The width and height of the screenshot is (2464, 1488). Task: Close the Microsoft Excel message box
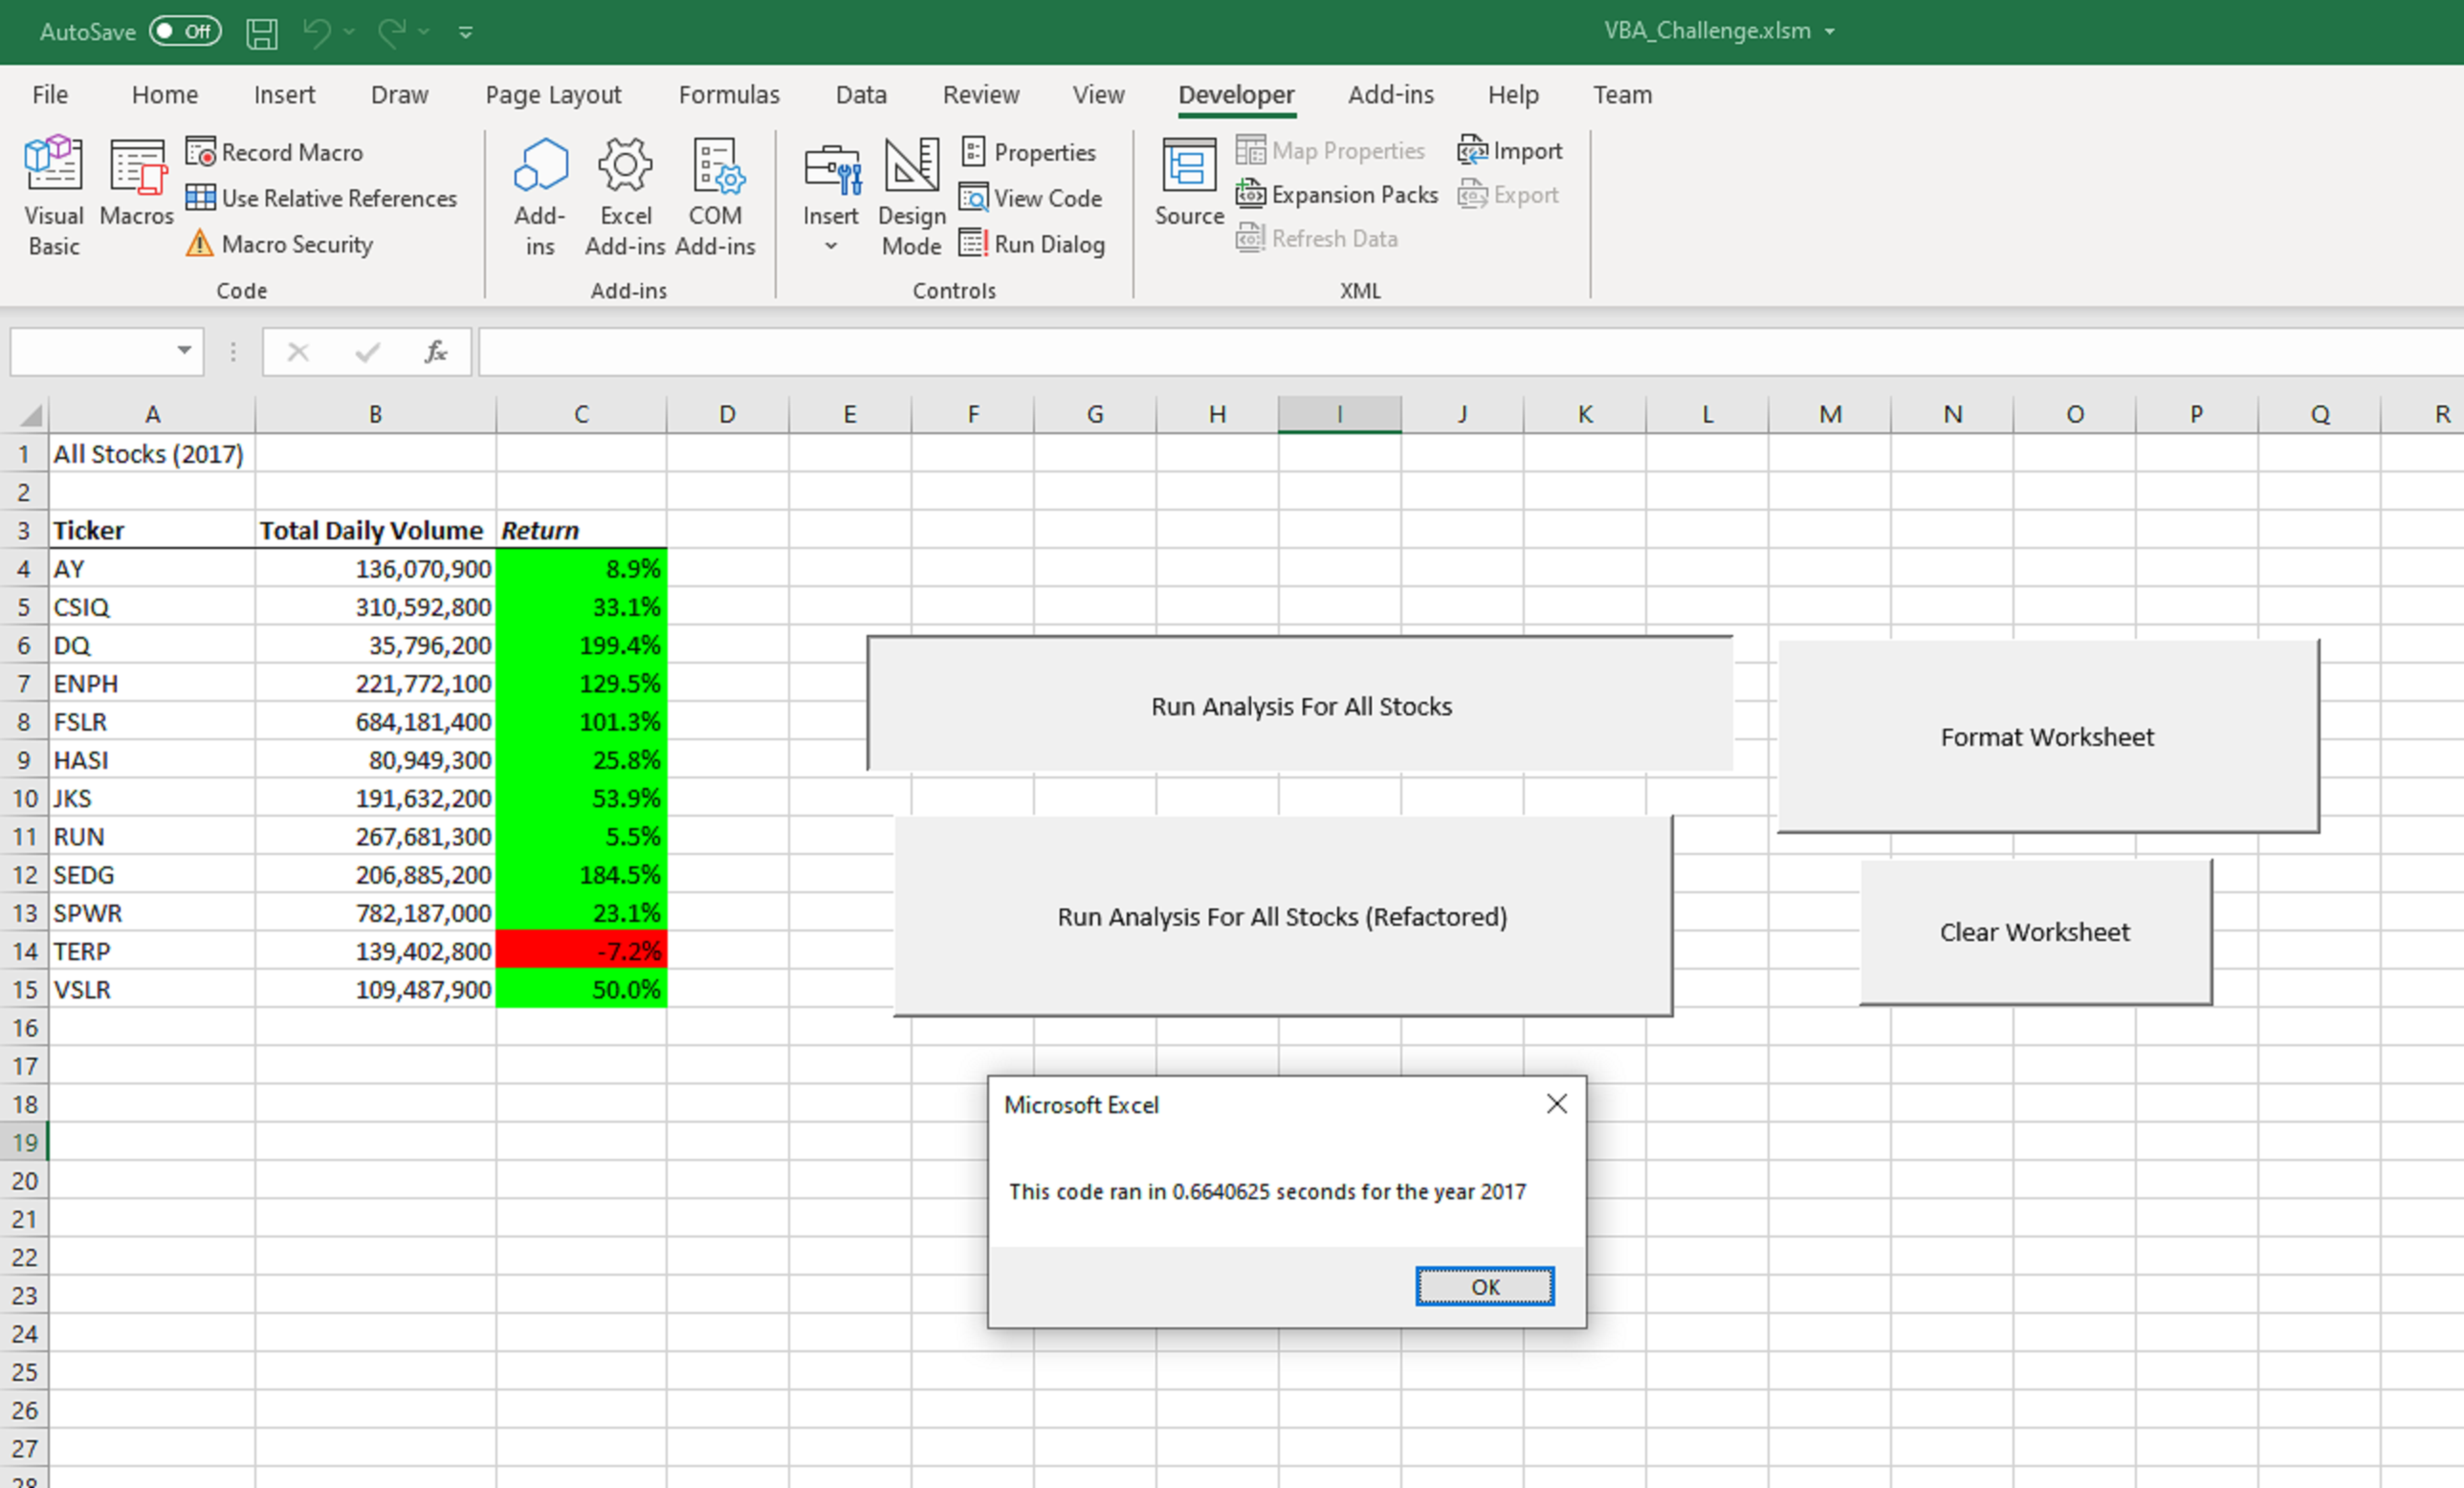pyautogui.click(x=1557, y=1103)
